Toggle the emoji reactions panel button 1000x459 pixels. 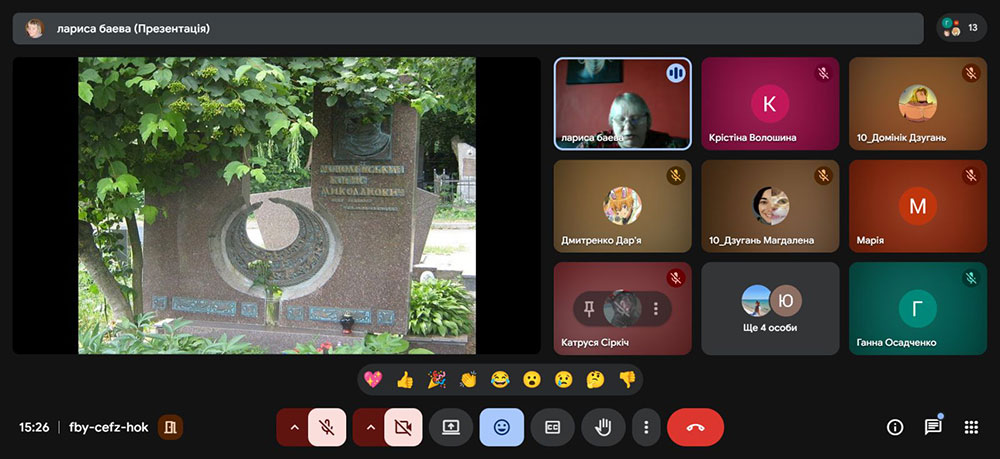(x=501, y=427)
